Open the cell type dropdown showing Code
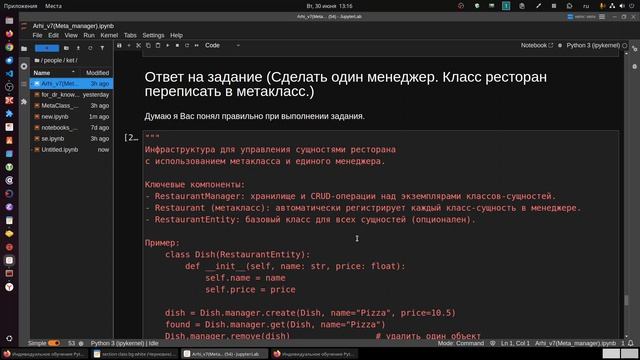 pos(222,45)
